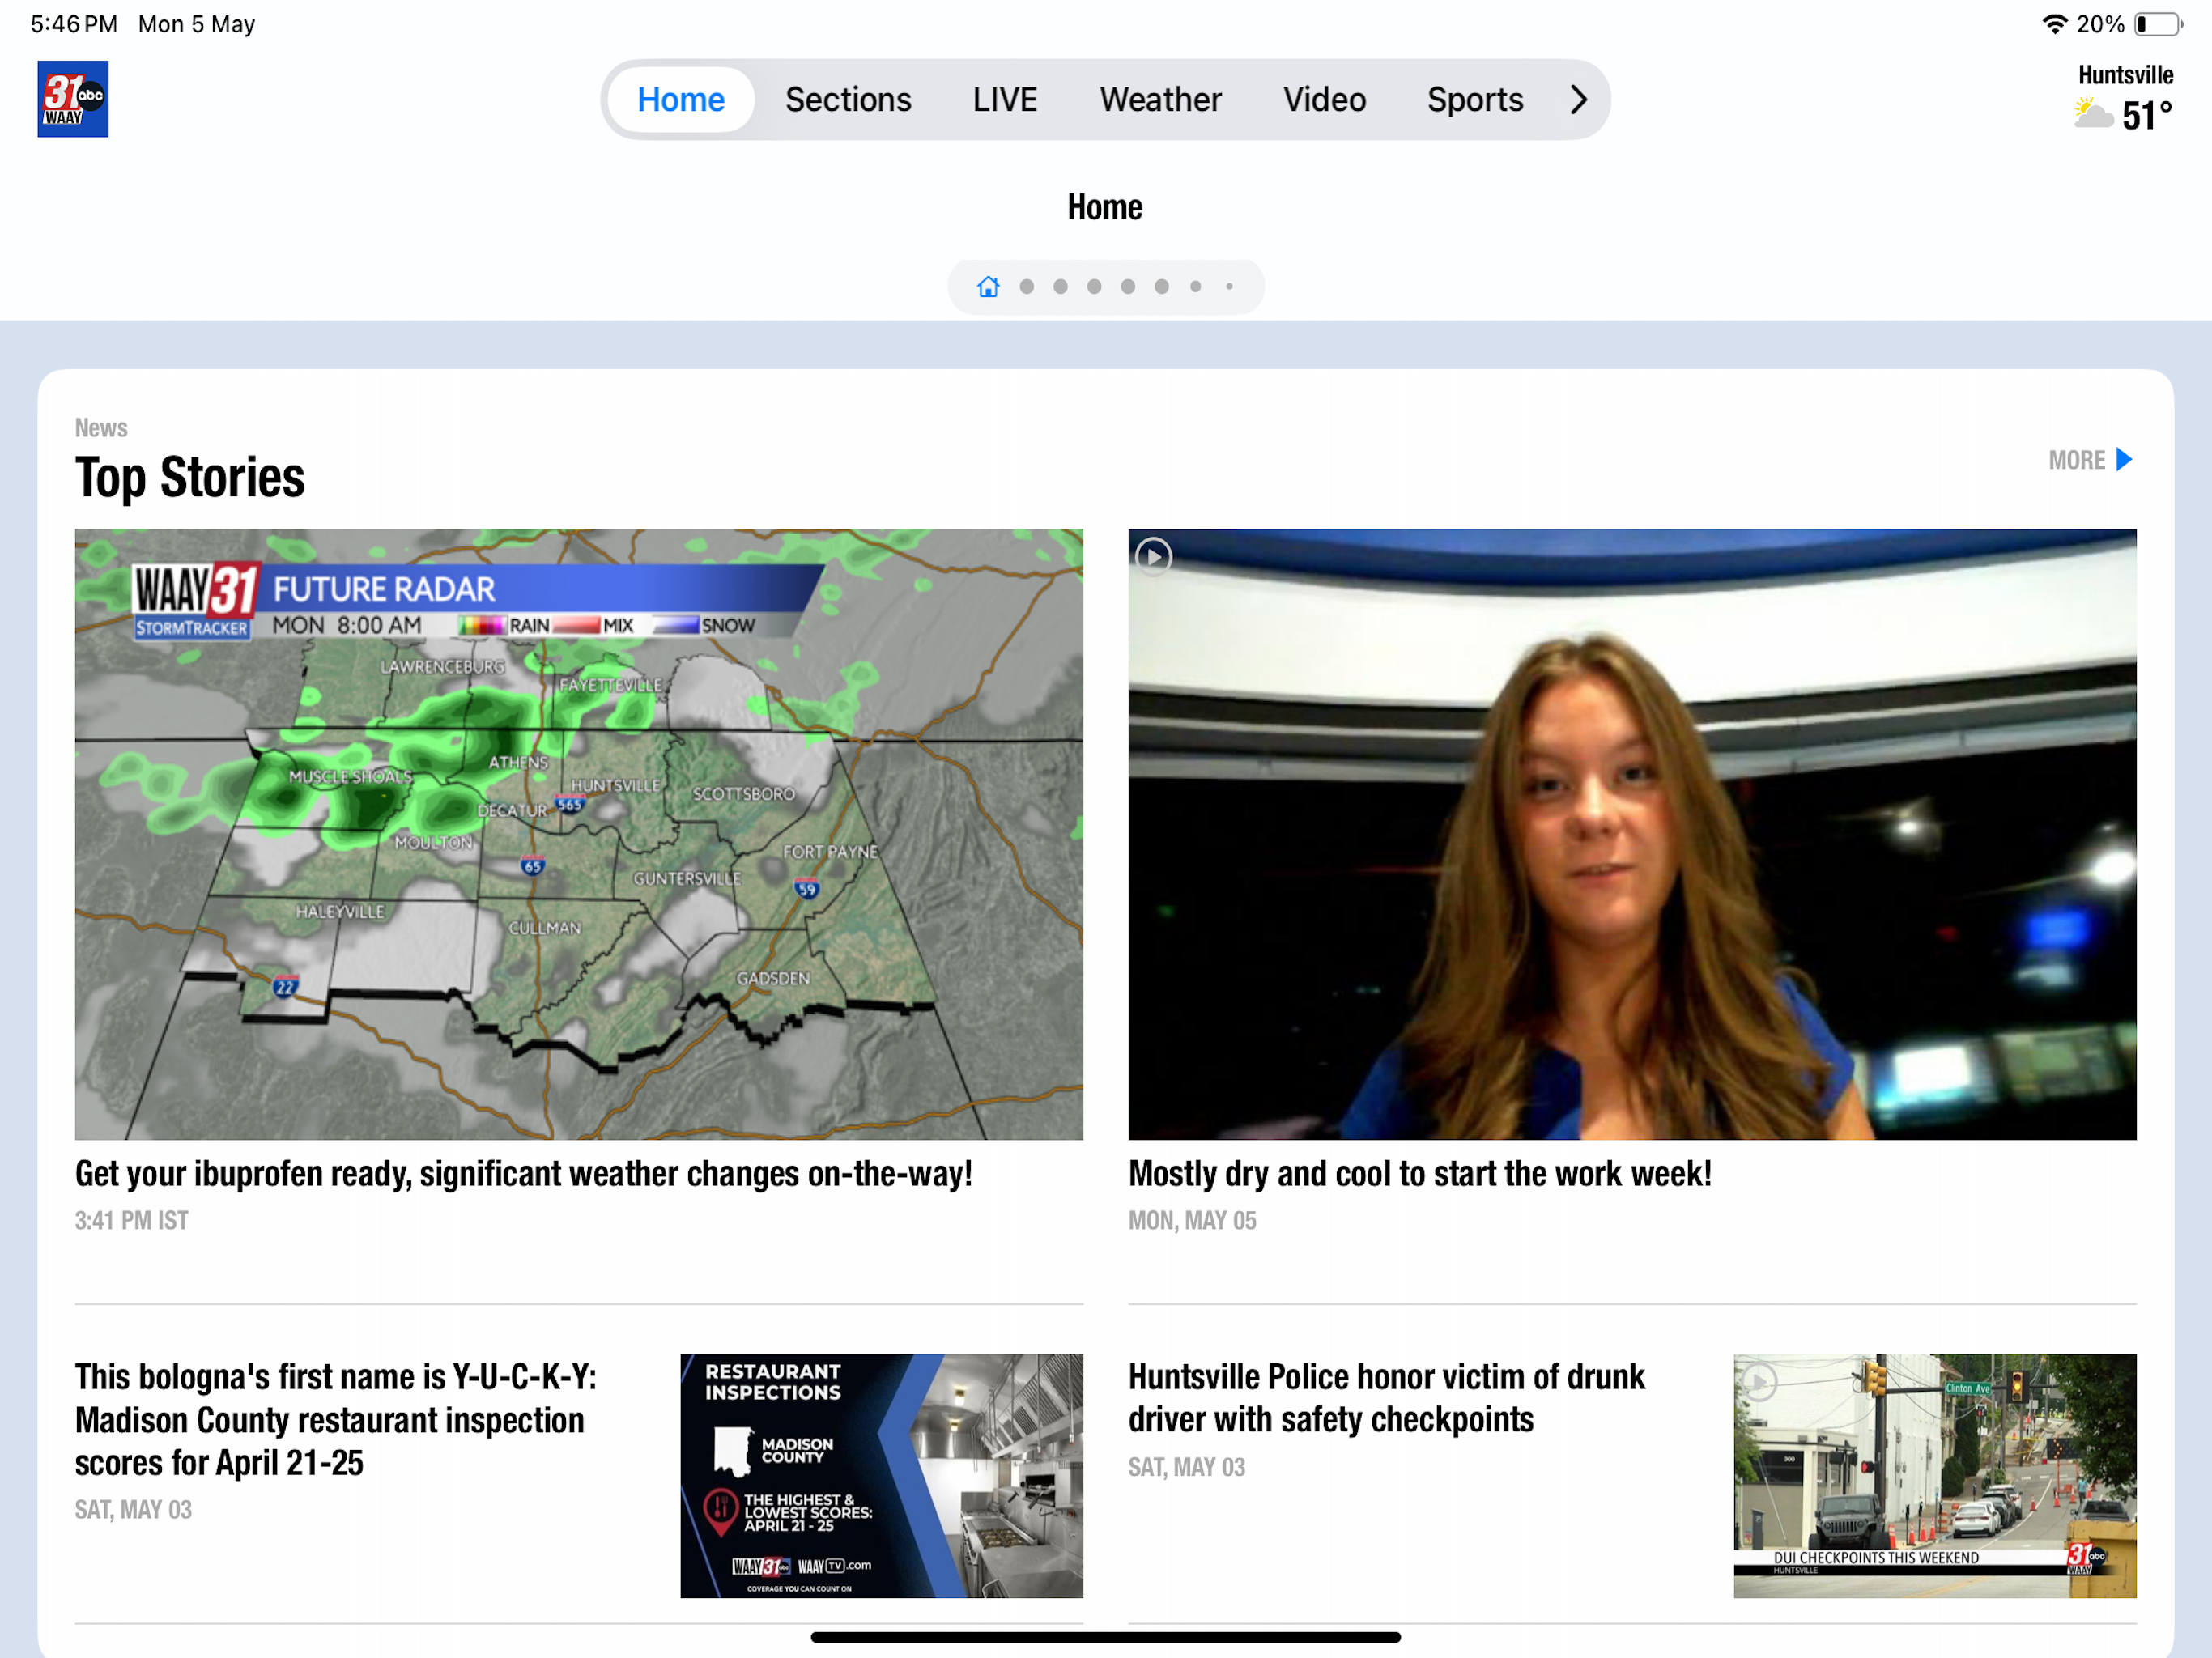This screenshot has width=2212, height=1658.
Task: Open the ibuprofen weather changes headline
Action: coord(523,1173)
